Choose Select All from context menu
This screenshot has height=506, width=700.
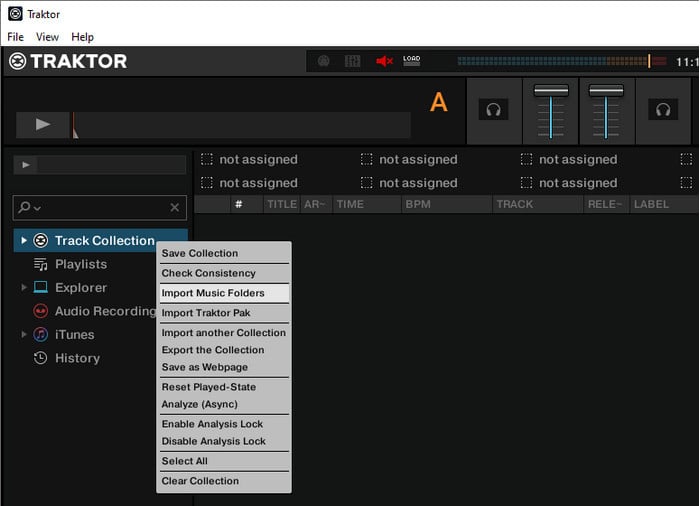tap(224, 461)
